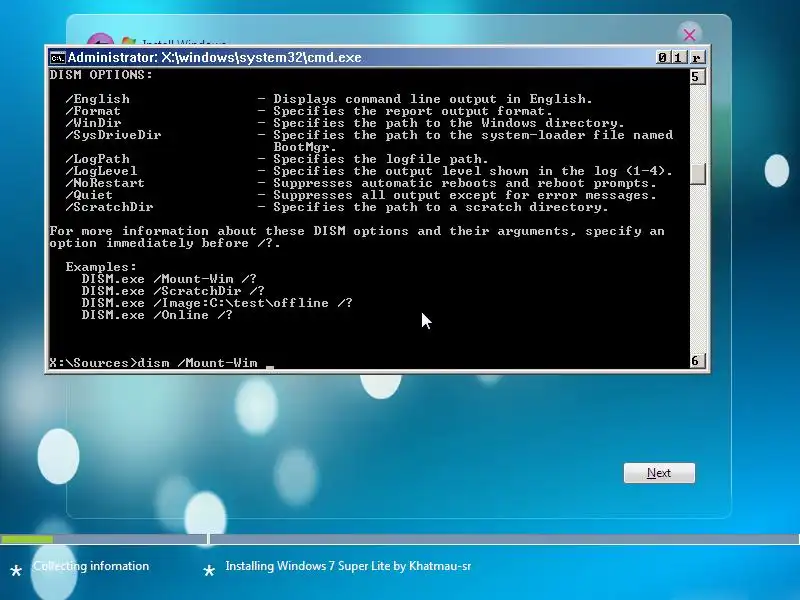Screen dimensions: 800x600
Task: Click the green setup progress bar
Action: point(27,539)
